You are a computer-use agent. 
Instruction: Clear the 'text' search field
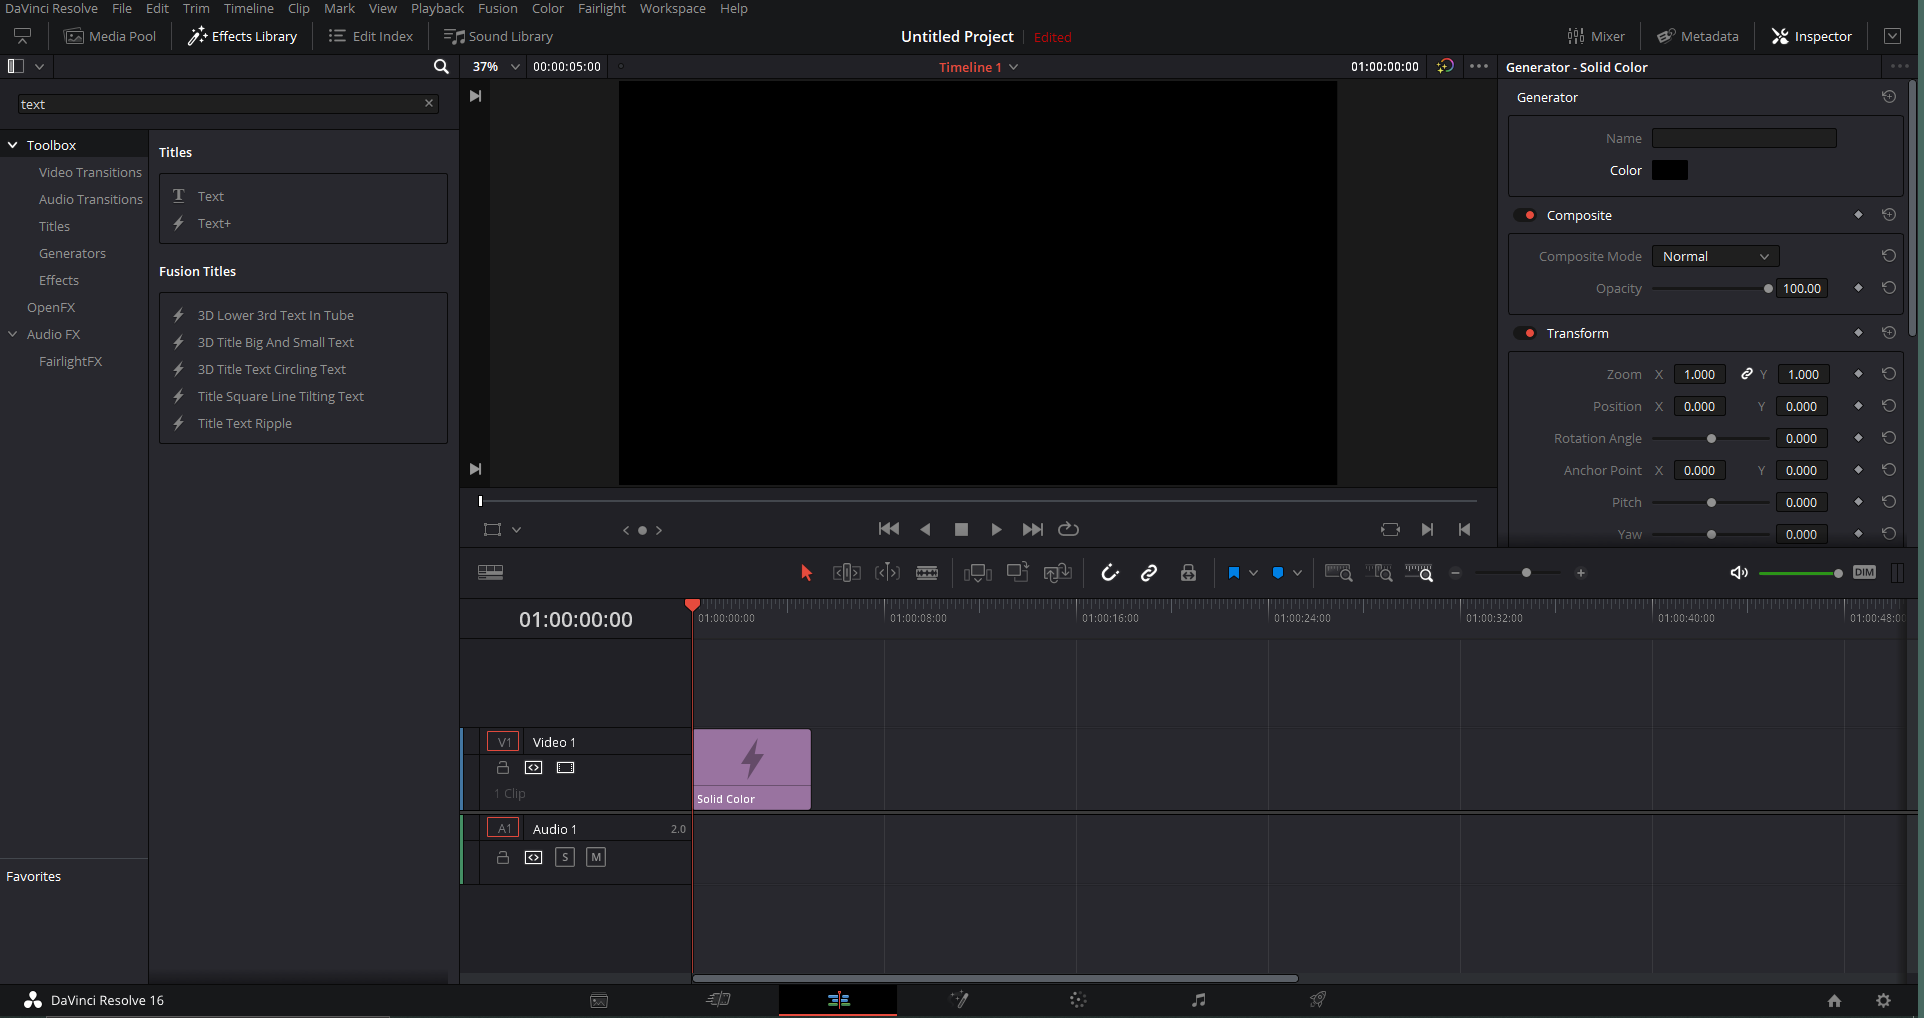coord(429,104)
